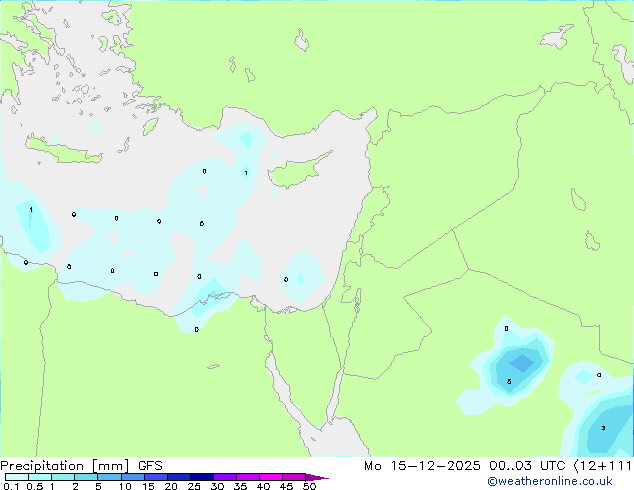Viewport: 634px width, 490px height.
Task: Click the "GFS" model label
Action: click(x=150, y=466)
